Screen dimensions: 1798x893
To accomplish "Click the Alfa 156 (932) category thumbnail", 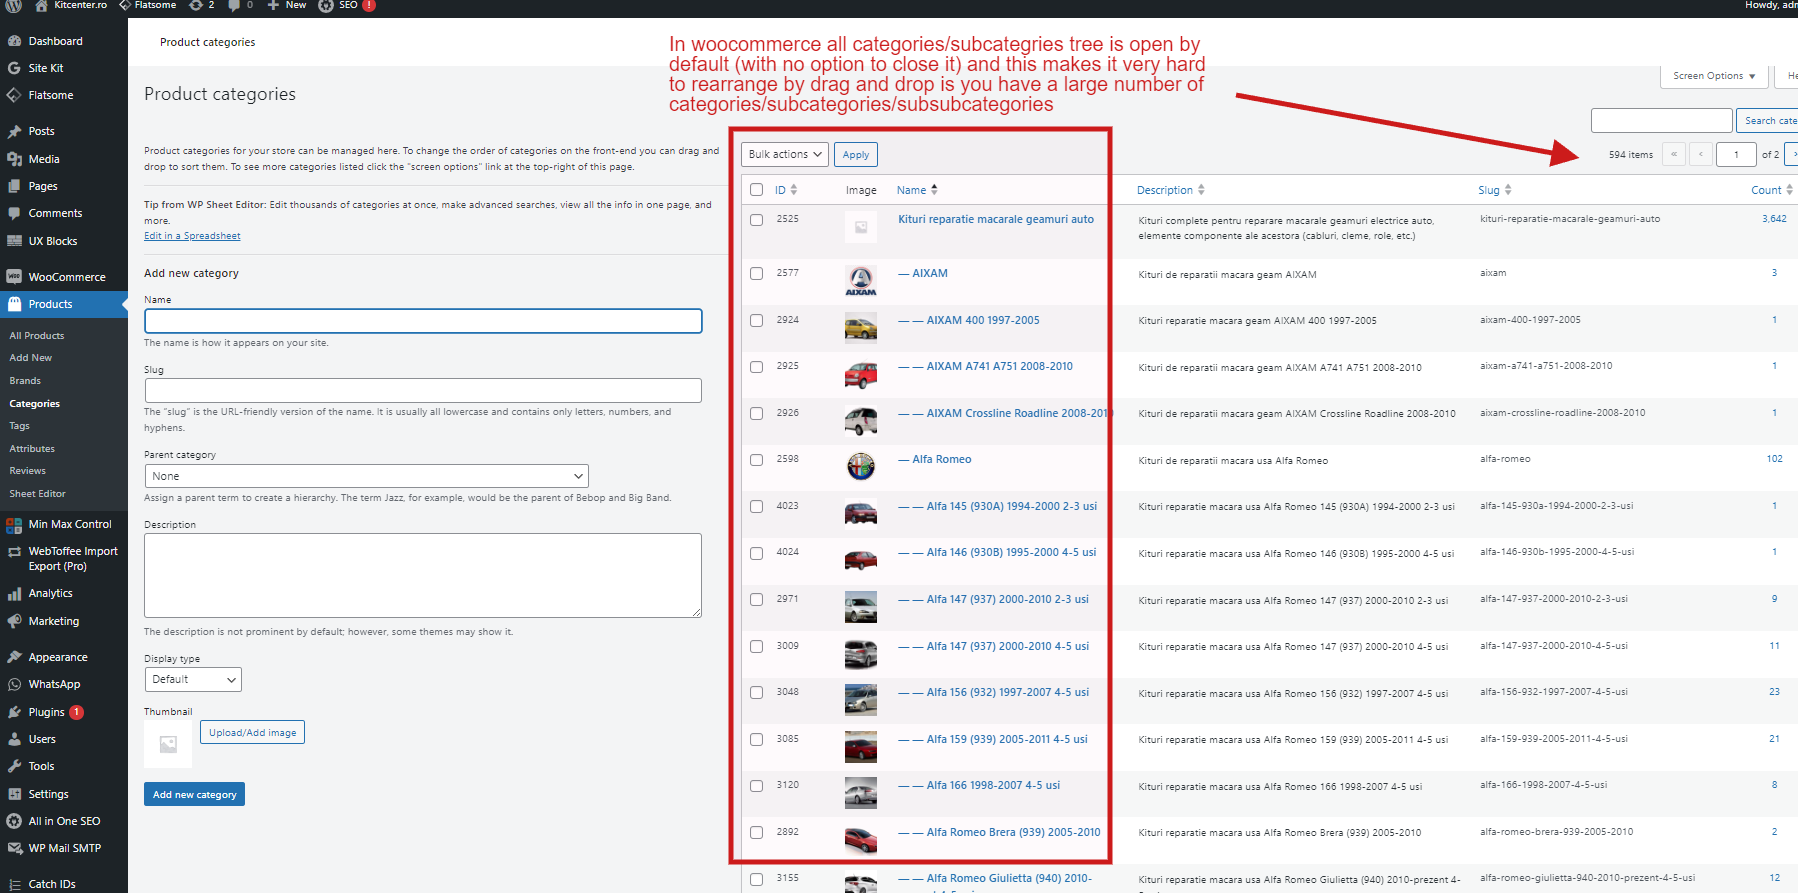I will point(861,700).
